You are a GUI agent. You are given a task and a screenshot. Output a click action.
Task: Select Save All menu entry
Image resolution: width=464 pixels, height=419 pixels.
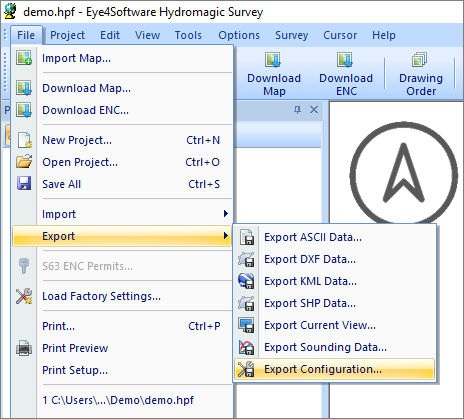122,184
